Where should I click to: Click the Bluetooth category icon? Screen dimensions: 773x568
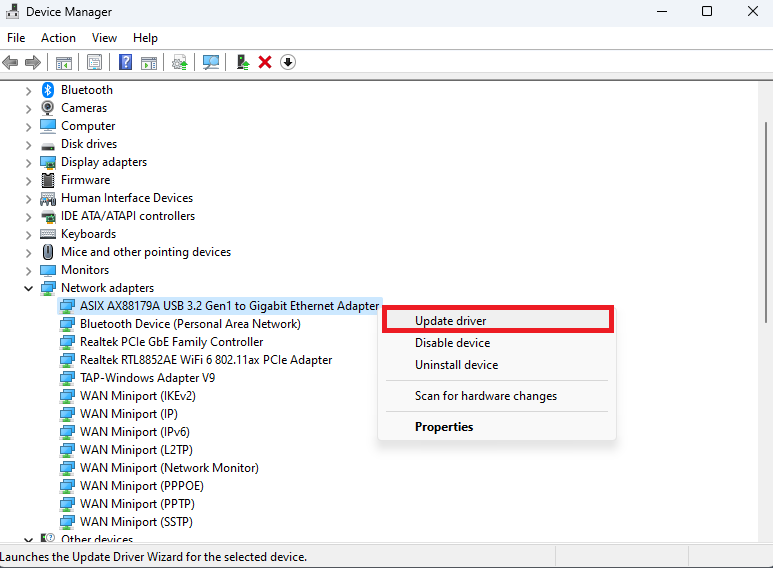48,90
